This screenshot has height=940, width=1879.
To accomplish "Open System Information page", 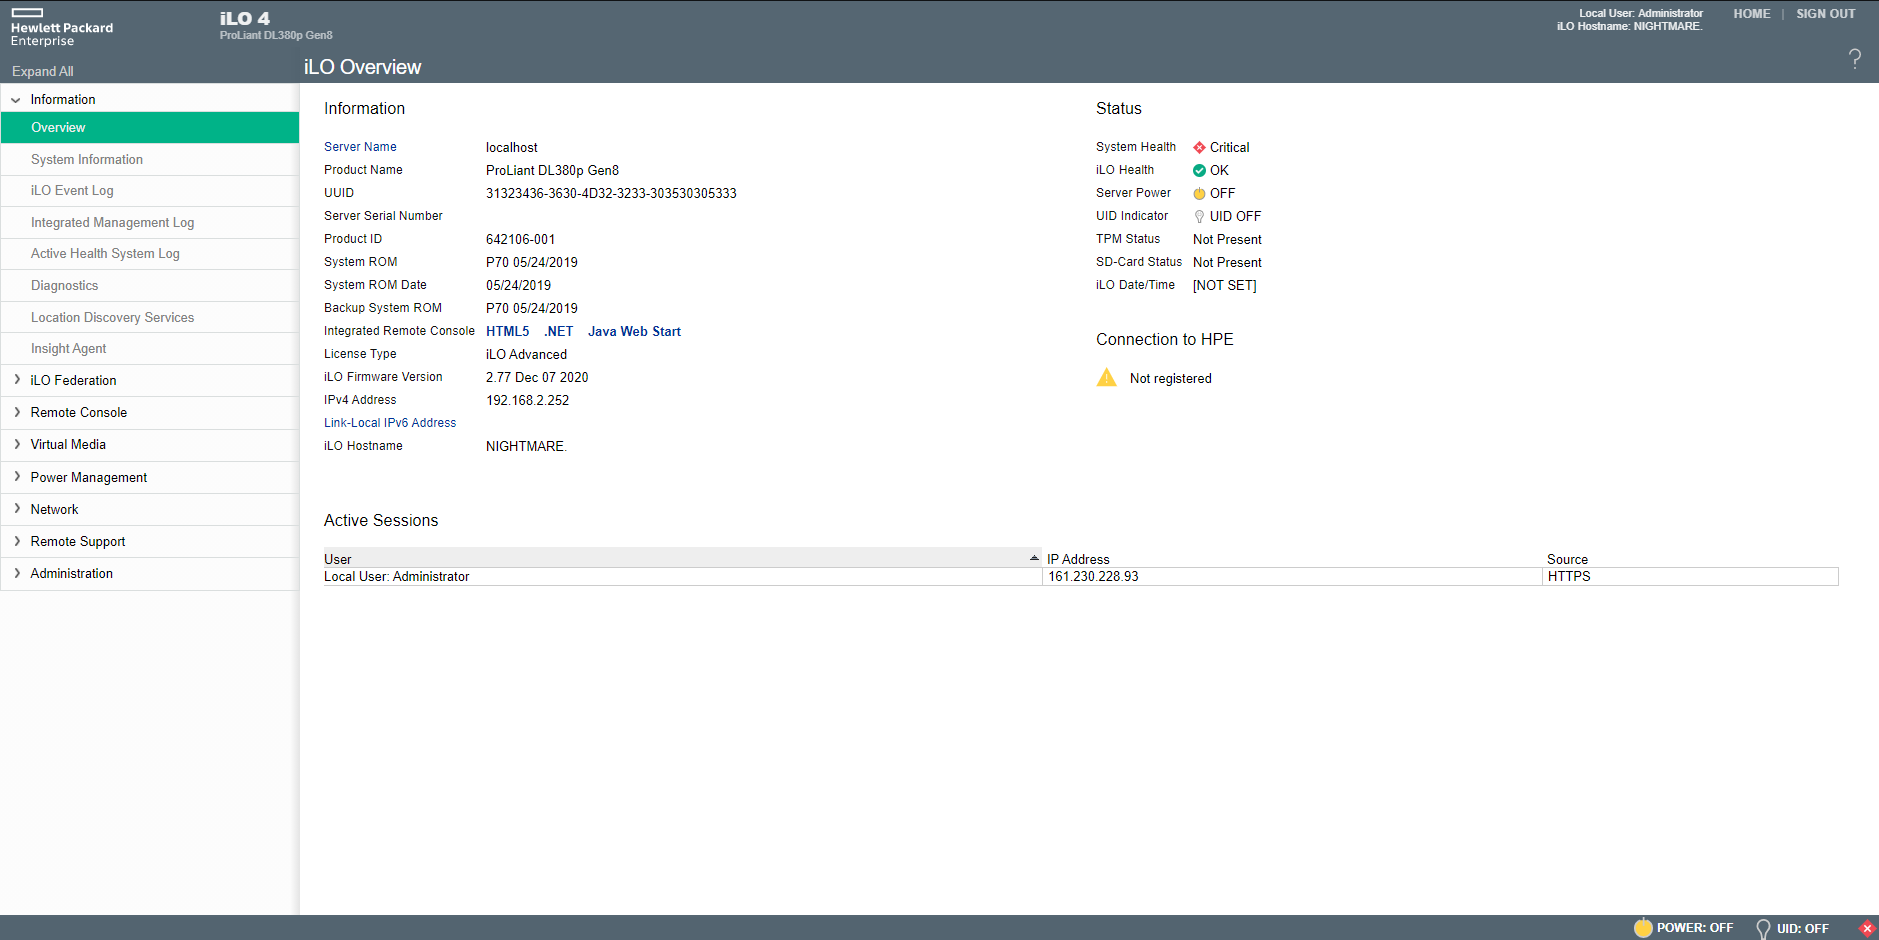I will (150, 159).
